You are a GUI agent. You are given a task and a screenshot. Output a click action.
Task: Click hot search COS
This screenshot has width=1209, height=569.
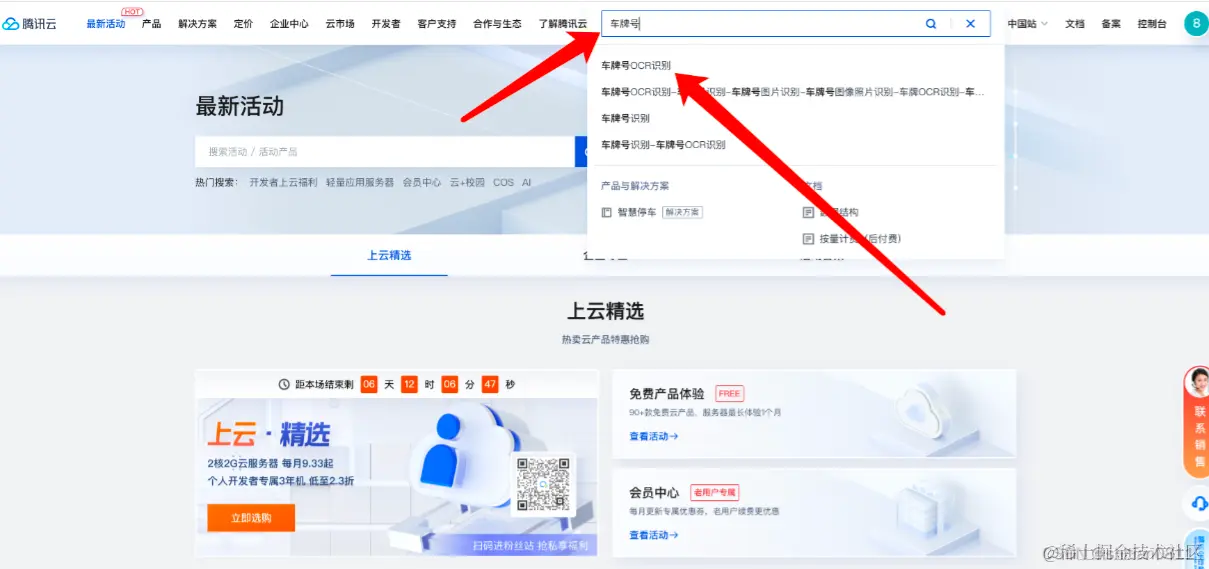503,183
